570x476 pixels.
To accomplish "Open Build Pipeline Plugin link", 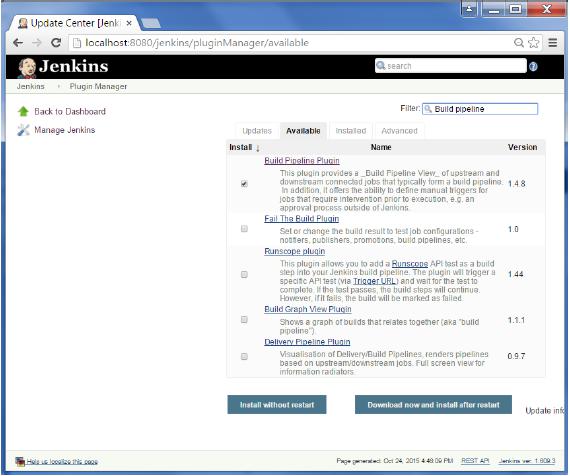I will point(302,161).
